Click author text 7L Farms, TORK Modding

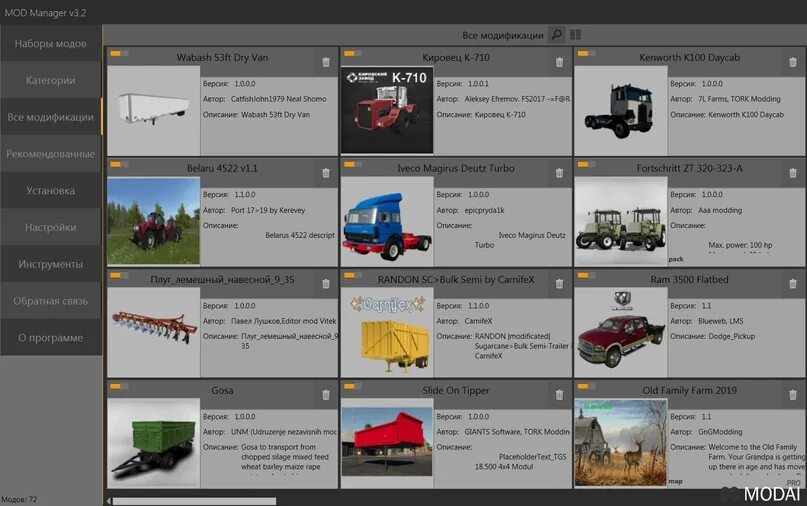[739, 99]
